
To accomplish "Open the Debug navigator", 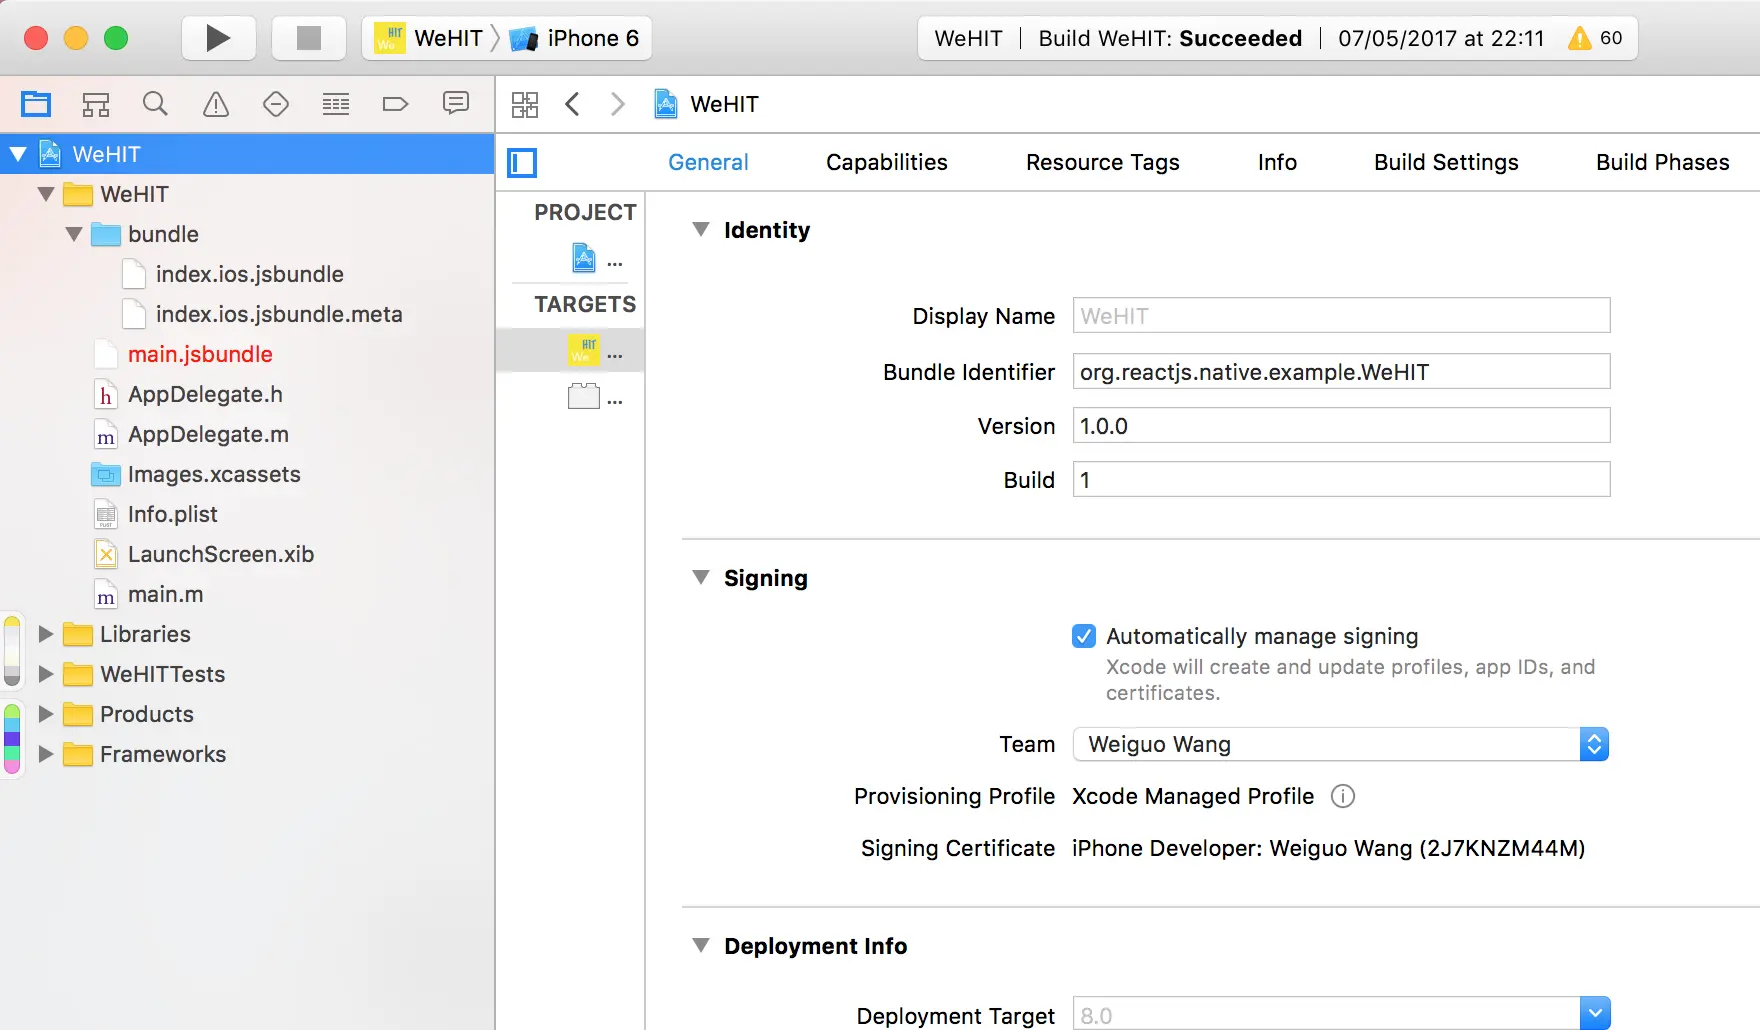I will (x=336, y=104).
